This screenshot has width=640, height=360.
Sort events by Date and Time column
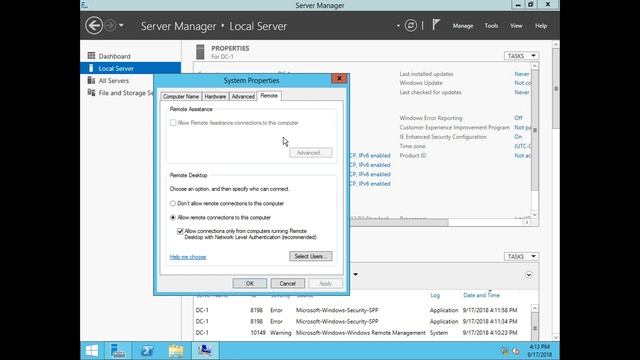pyautogui.click(x=481, y=295)
